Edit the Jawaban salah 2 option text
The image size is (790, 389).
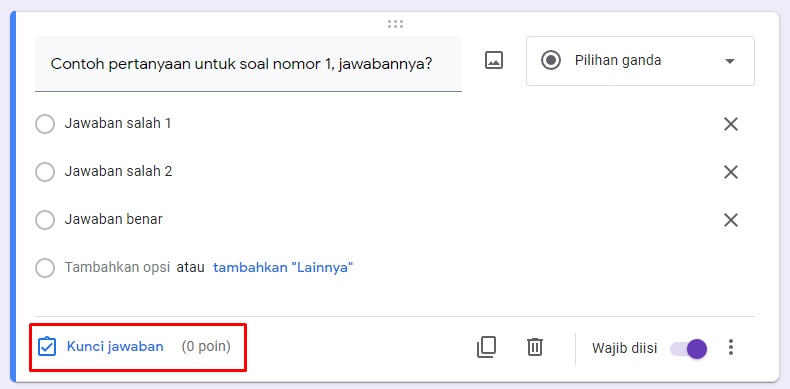(118, 172)
